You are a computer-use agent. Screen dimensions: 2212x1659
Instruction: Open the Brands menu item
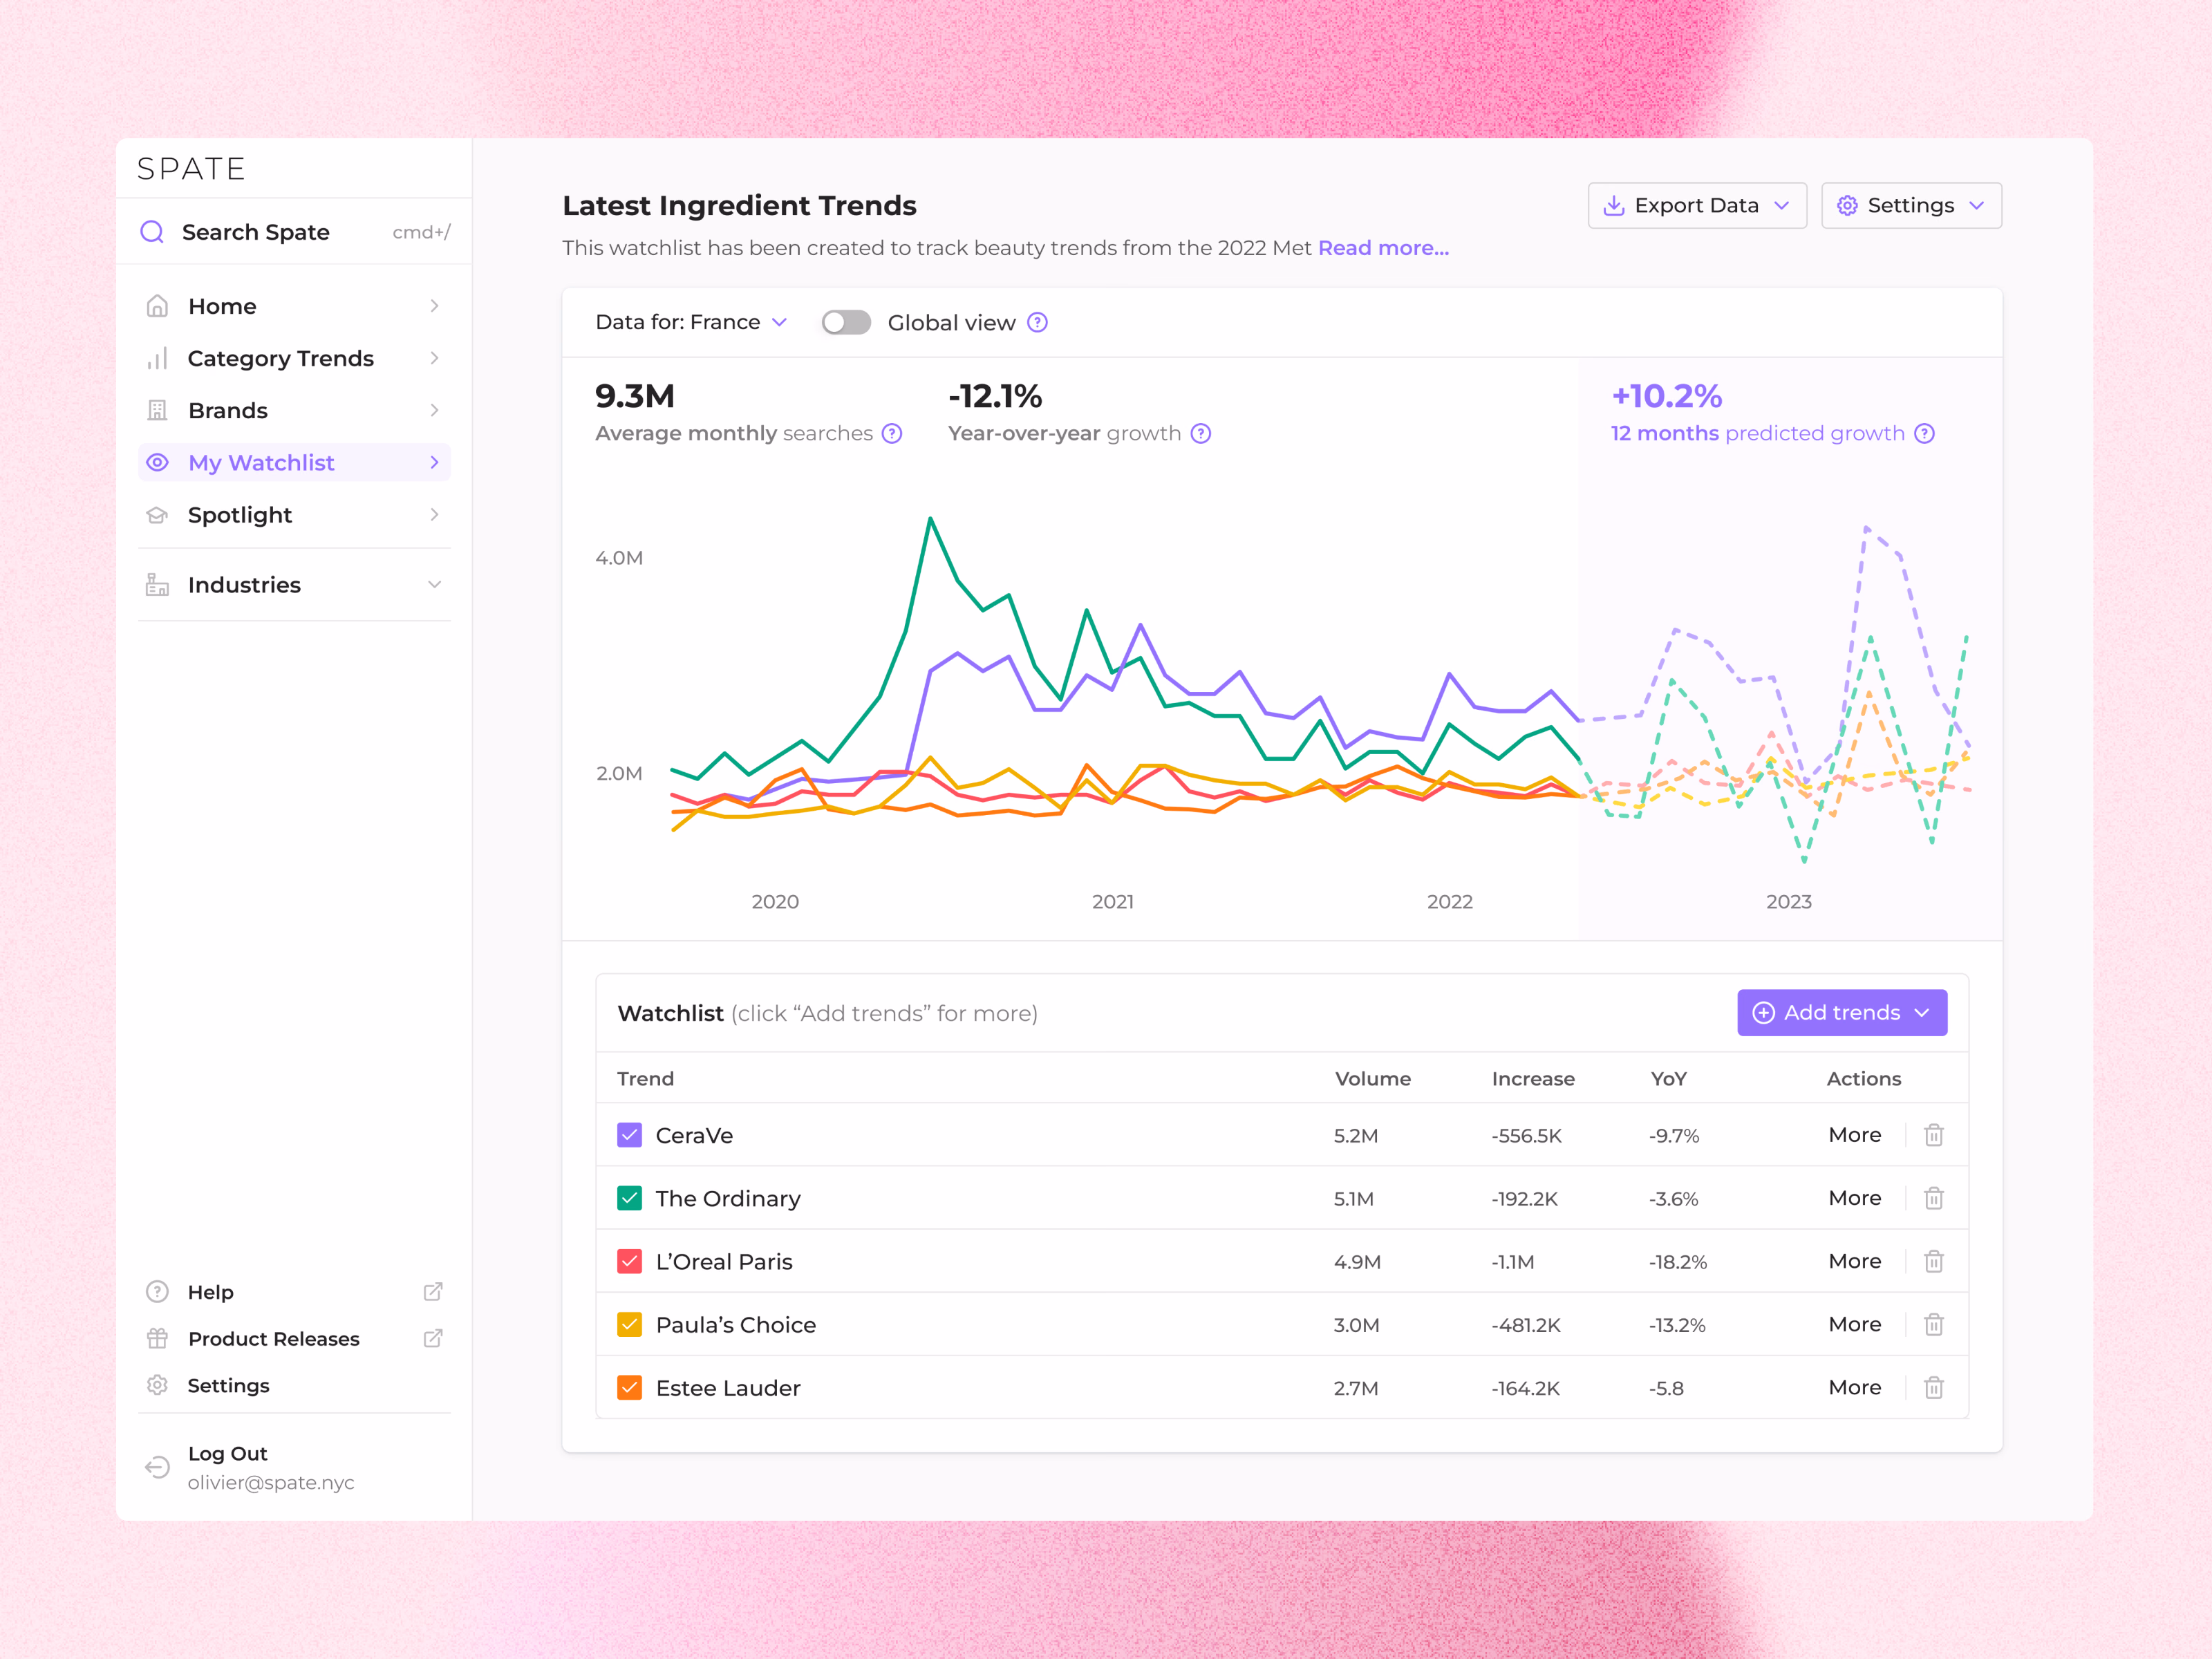294,410
